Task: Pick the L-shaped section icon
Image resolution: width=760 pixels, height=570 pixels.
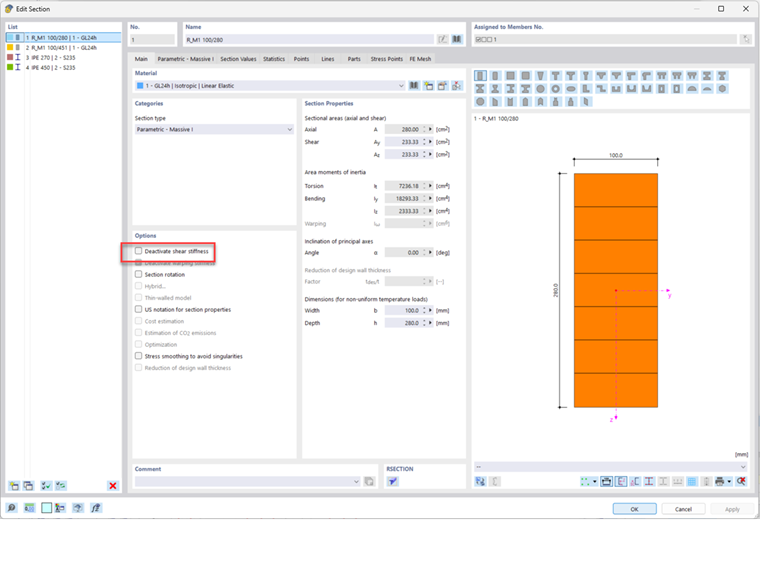Action: (x=586, y=89)
